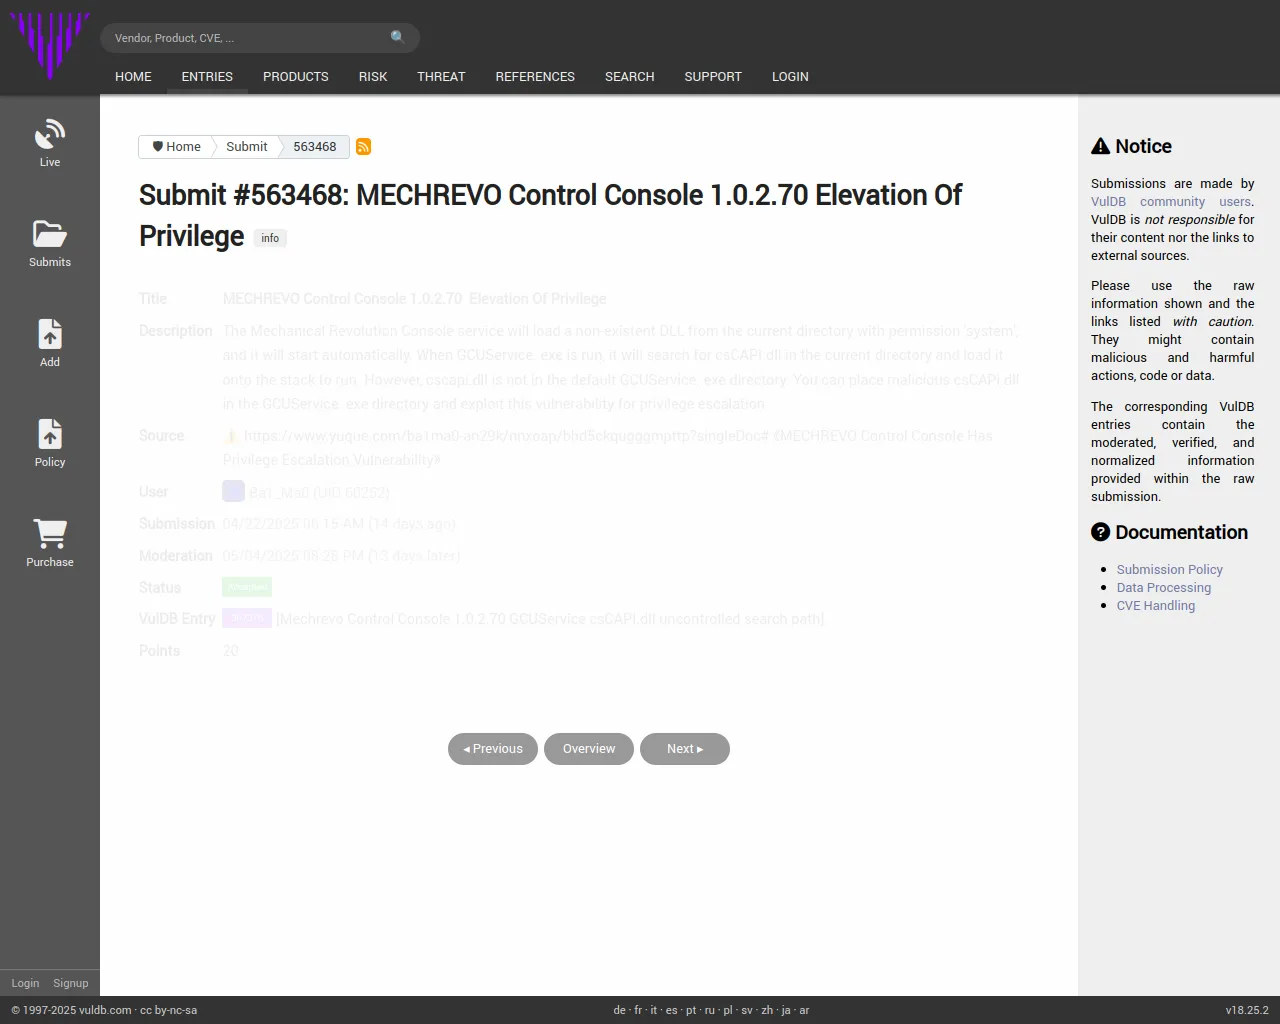This screenshot has width=1280, height=1024.
Task: Switch language to ar
Action: 804,1010
